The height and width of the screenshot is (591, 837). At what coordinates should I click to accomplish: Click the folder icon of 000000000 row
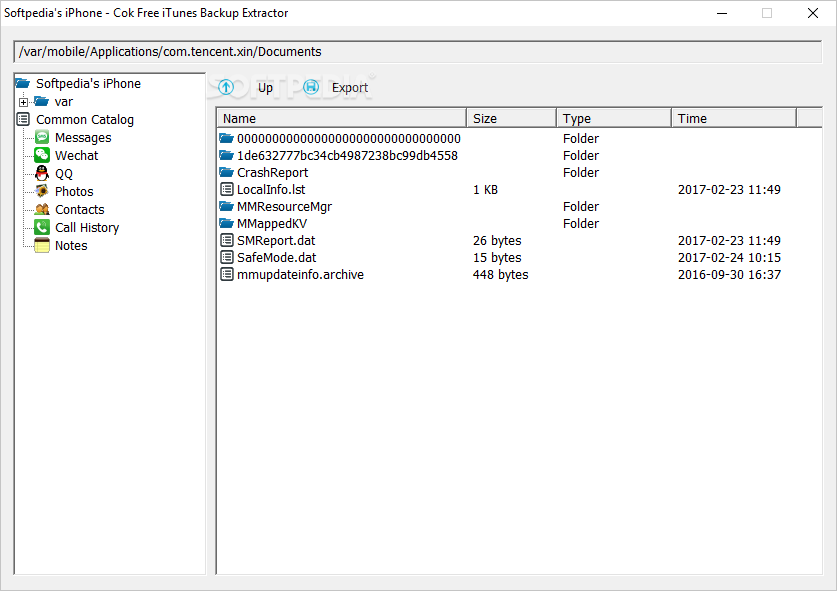(227, 138)
